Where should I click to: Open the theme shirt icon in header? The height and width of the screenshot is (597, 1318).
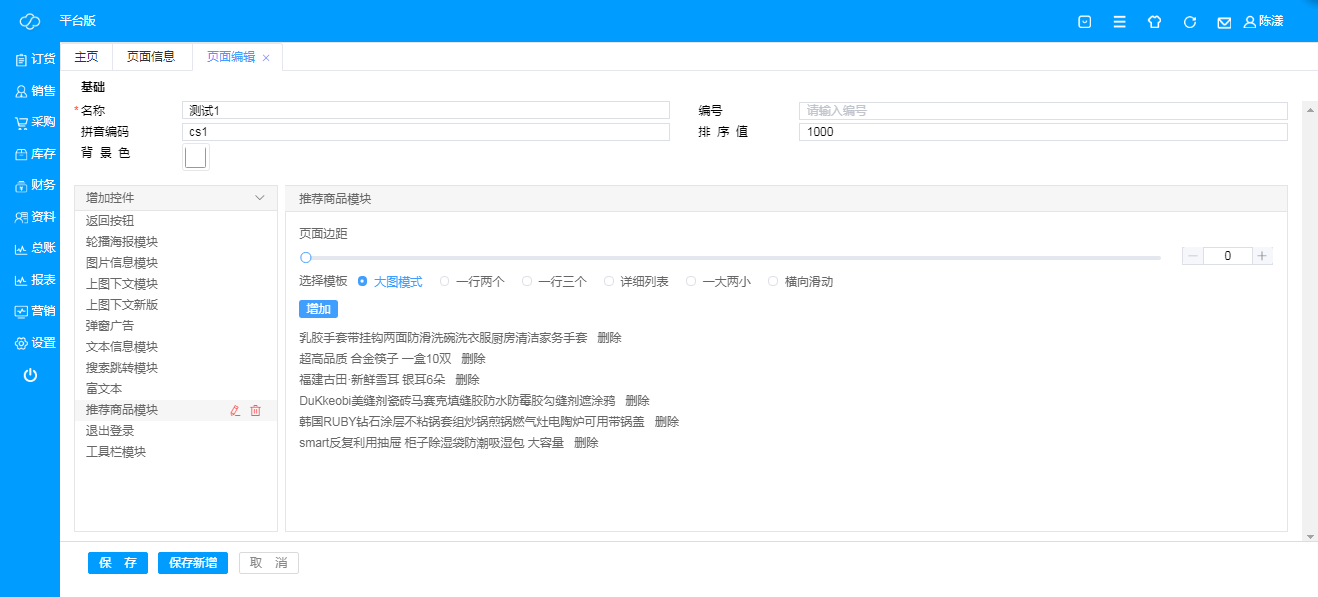(x=1154, y=22)
